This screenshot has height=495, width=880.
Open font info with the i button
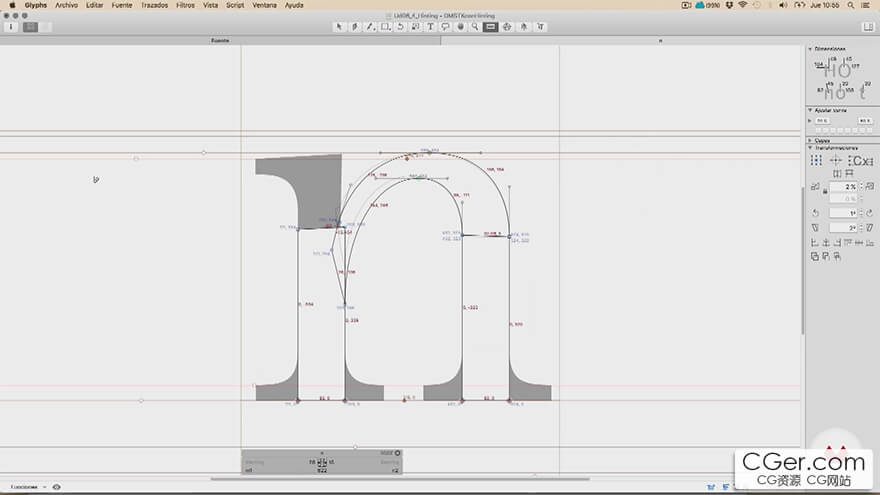11,26
